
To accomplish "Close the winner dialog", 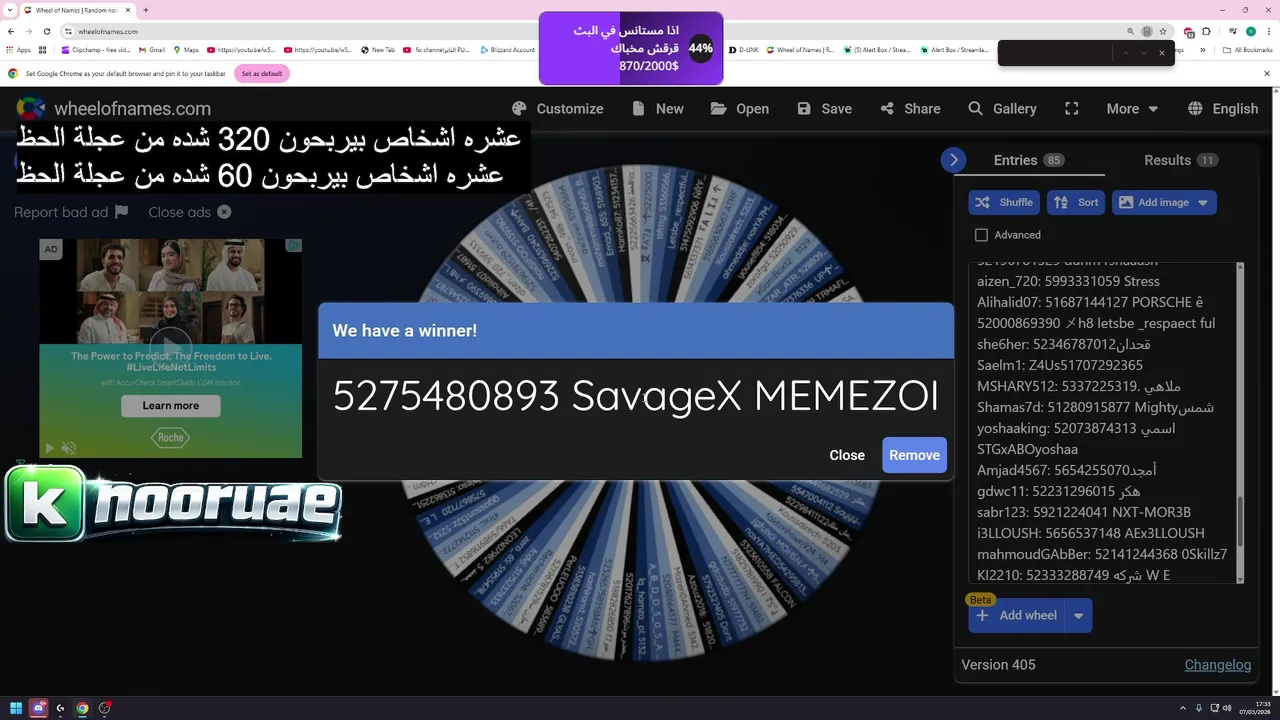I will (x=847, y=455).
